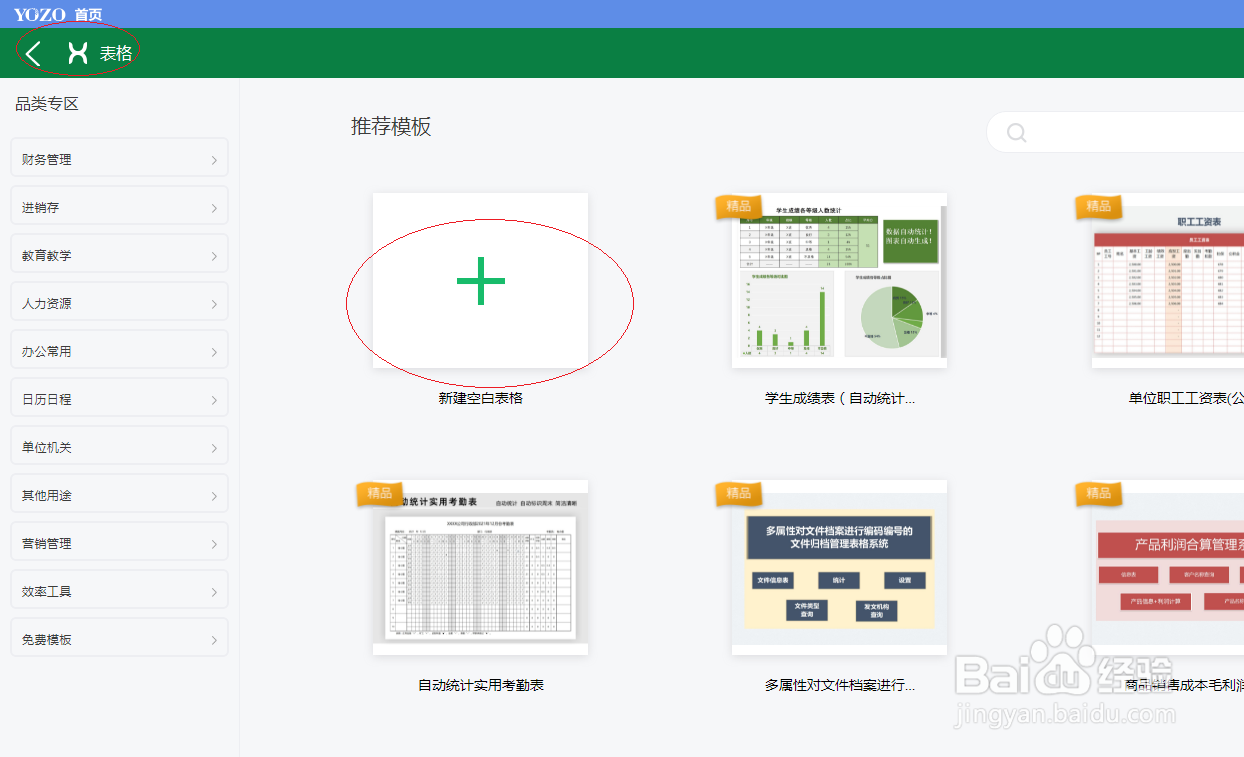The height and width of the screenshot is (757, 1244).
Task: Click the search magnifier icon
Action: coord(1017,133)
